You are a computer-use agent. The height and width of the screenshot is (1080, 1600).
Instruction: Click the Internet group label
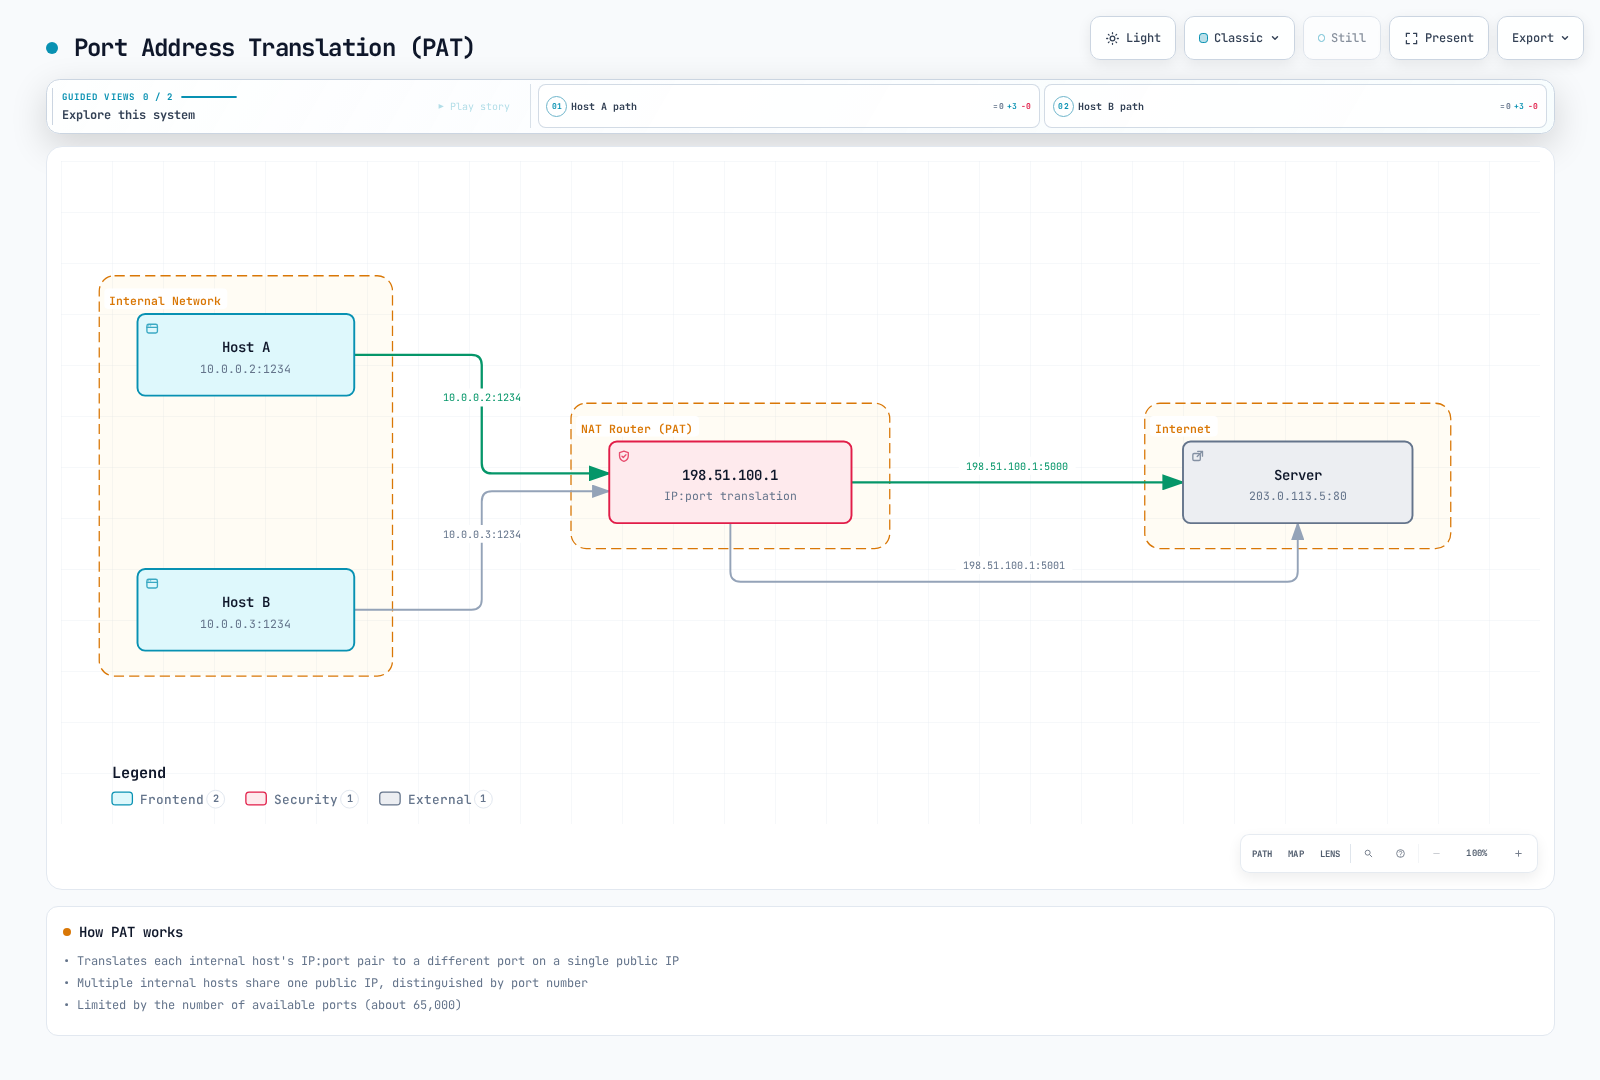(1183, 429)
